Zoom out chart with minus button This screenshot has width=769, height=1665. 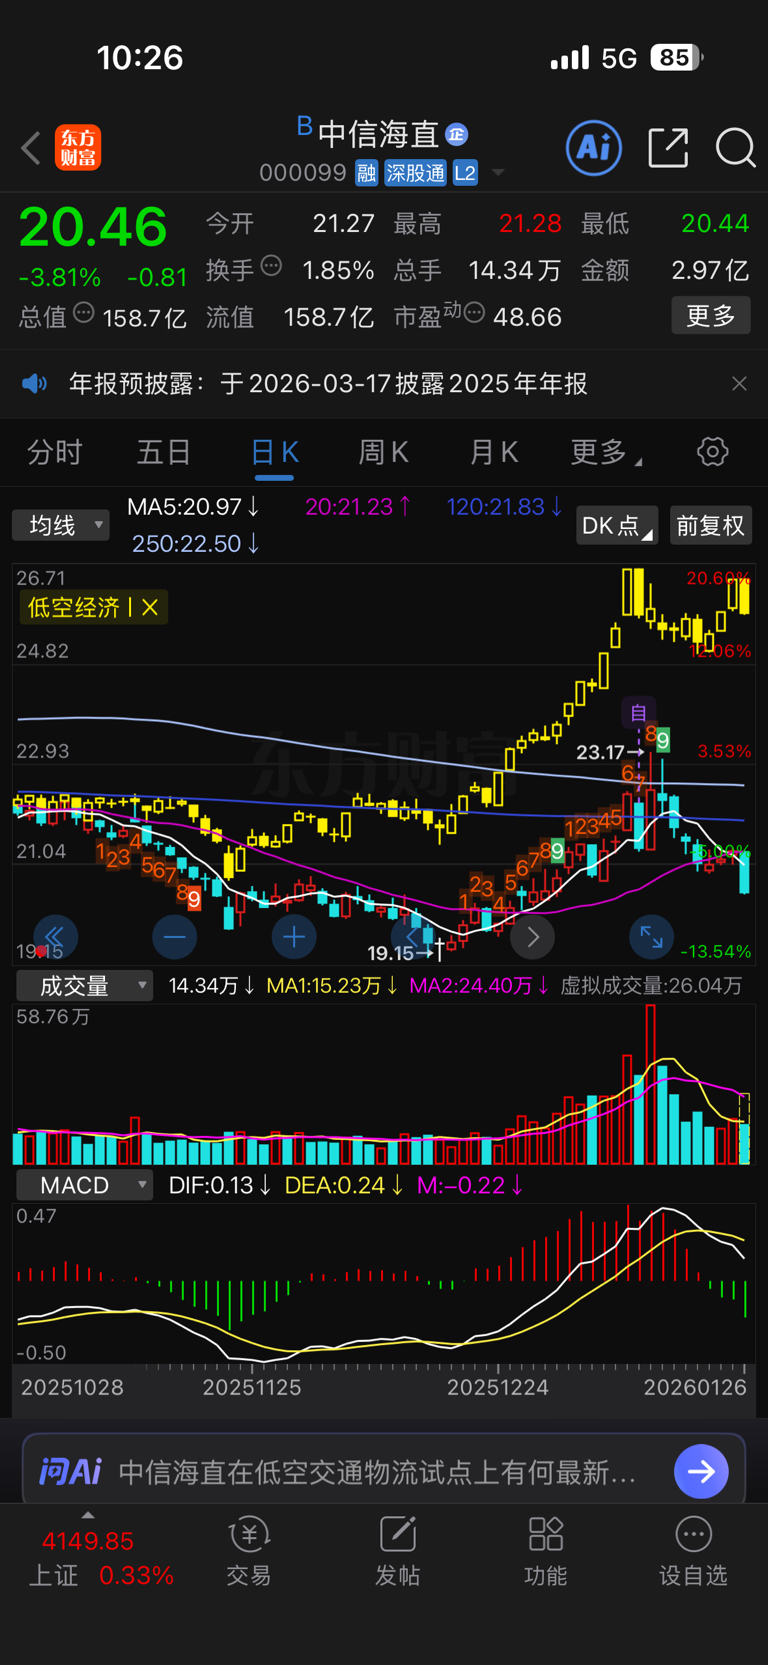click(175, 937)
